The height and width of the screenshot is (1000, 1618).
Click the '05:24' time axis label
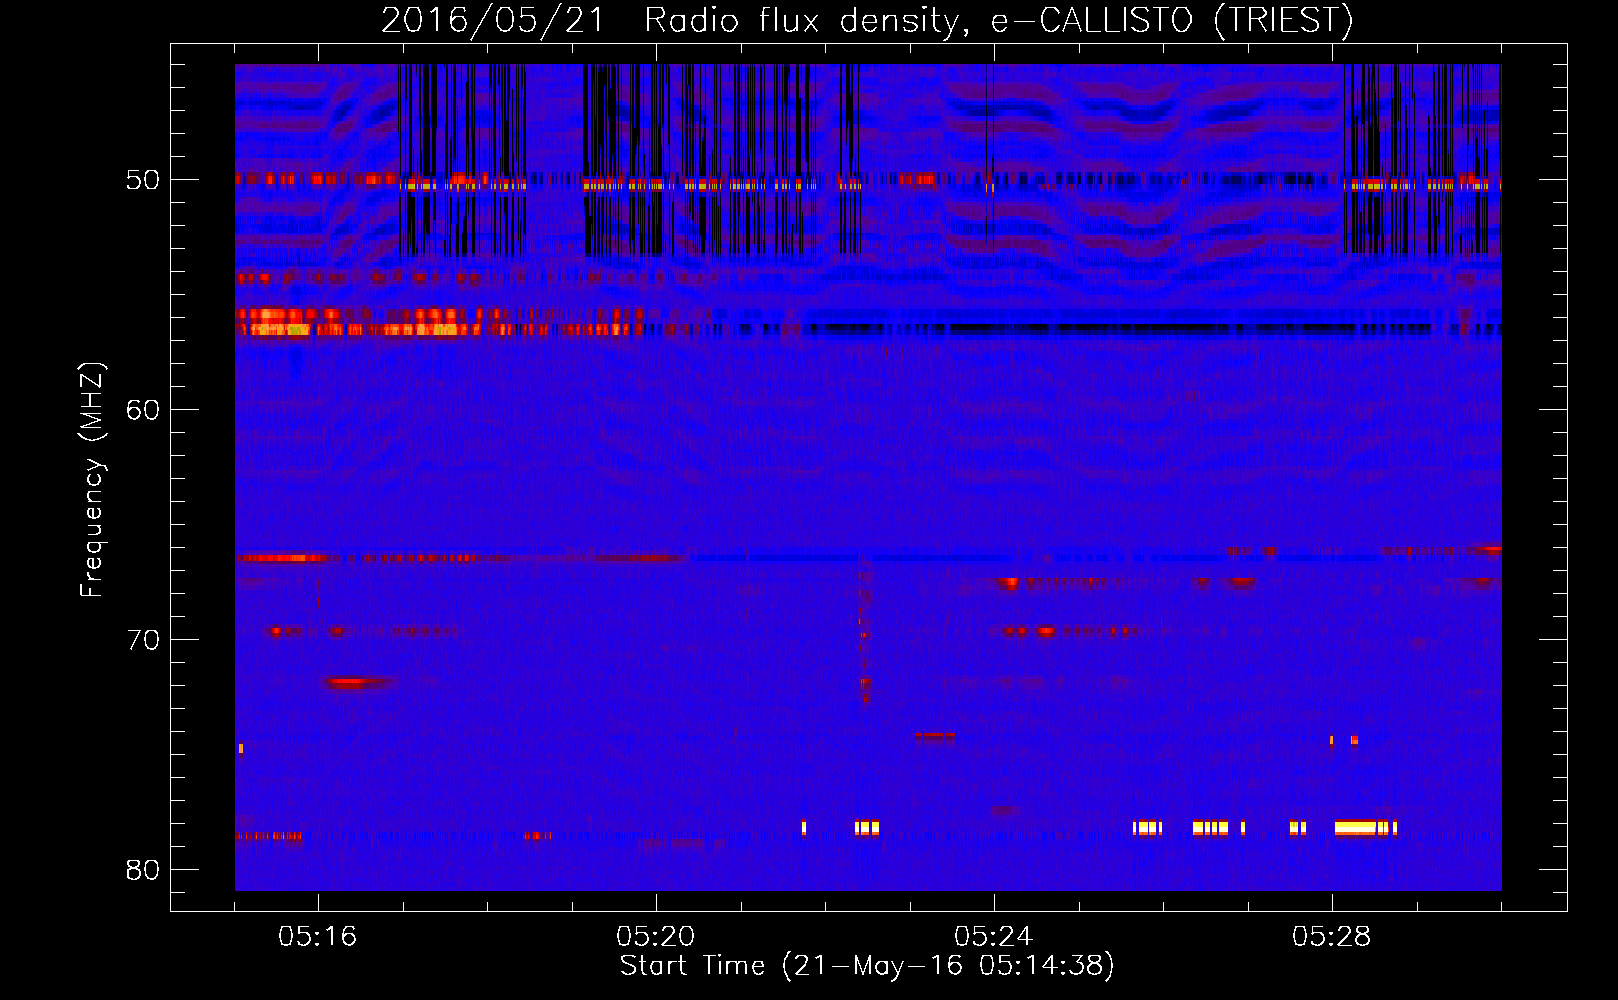tap(994, 937)
